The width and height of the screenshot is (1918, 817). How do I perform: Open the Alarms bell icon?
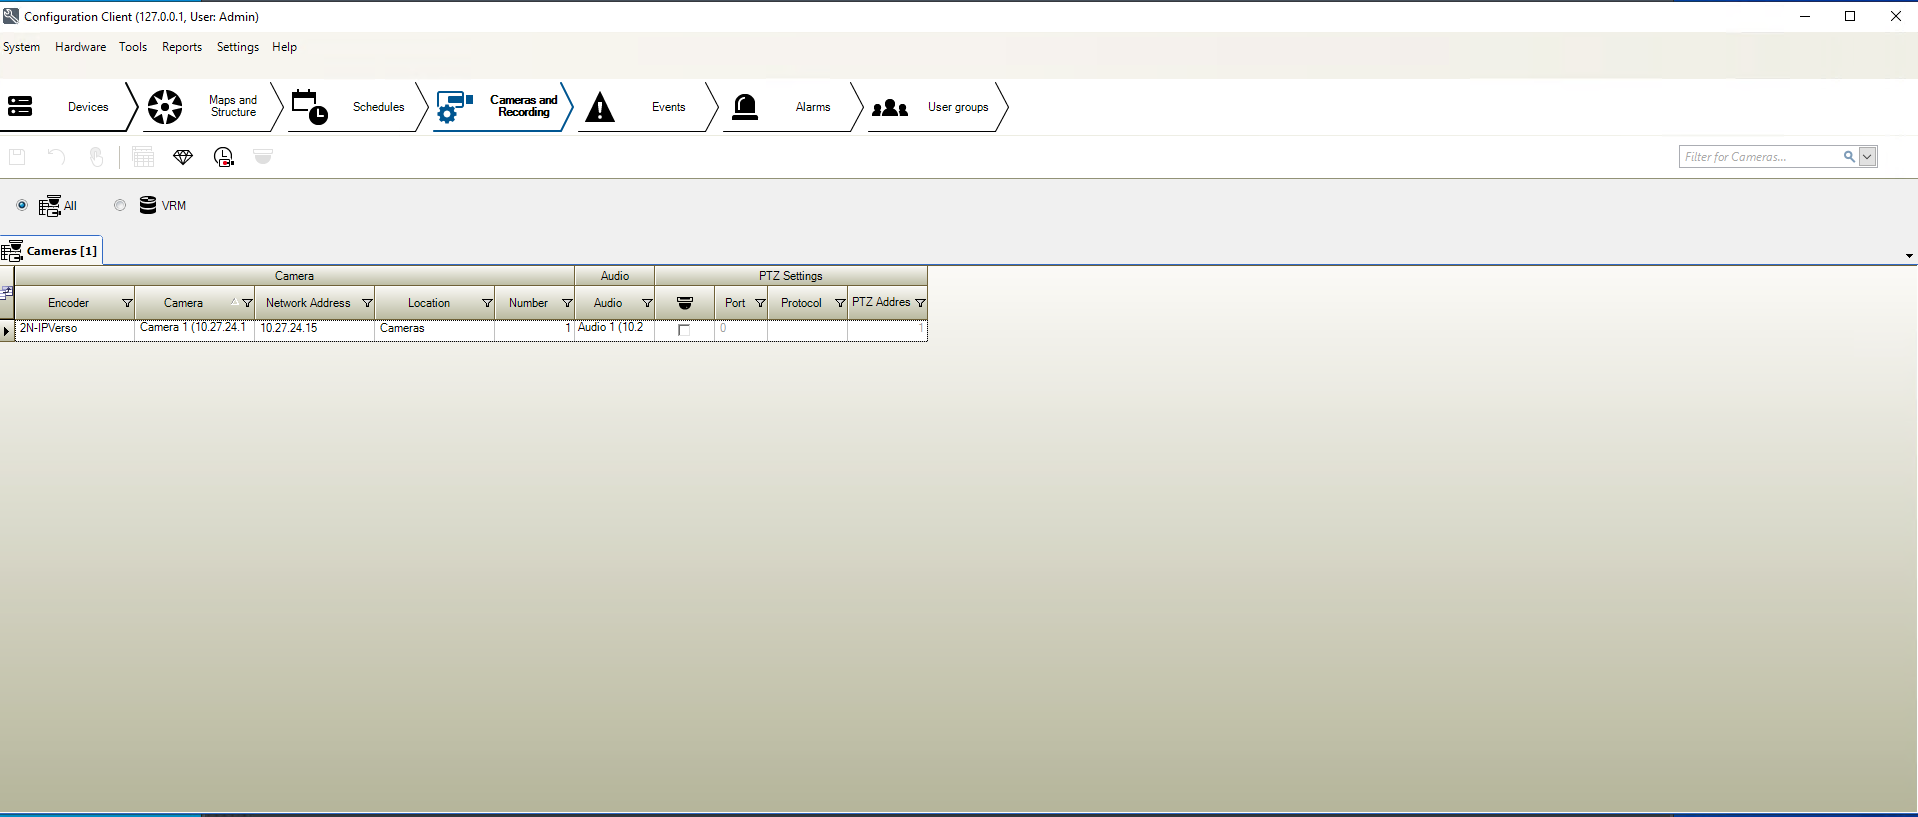click(745, 106)
